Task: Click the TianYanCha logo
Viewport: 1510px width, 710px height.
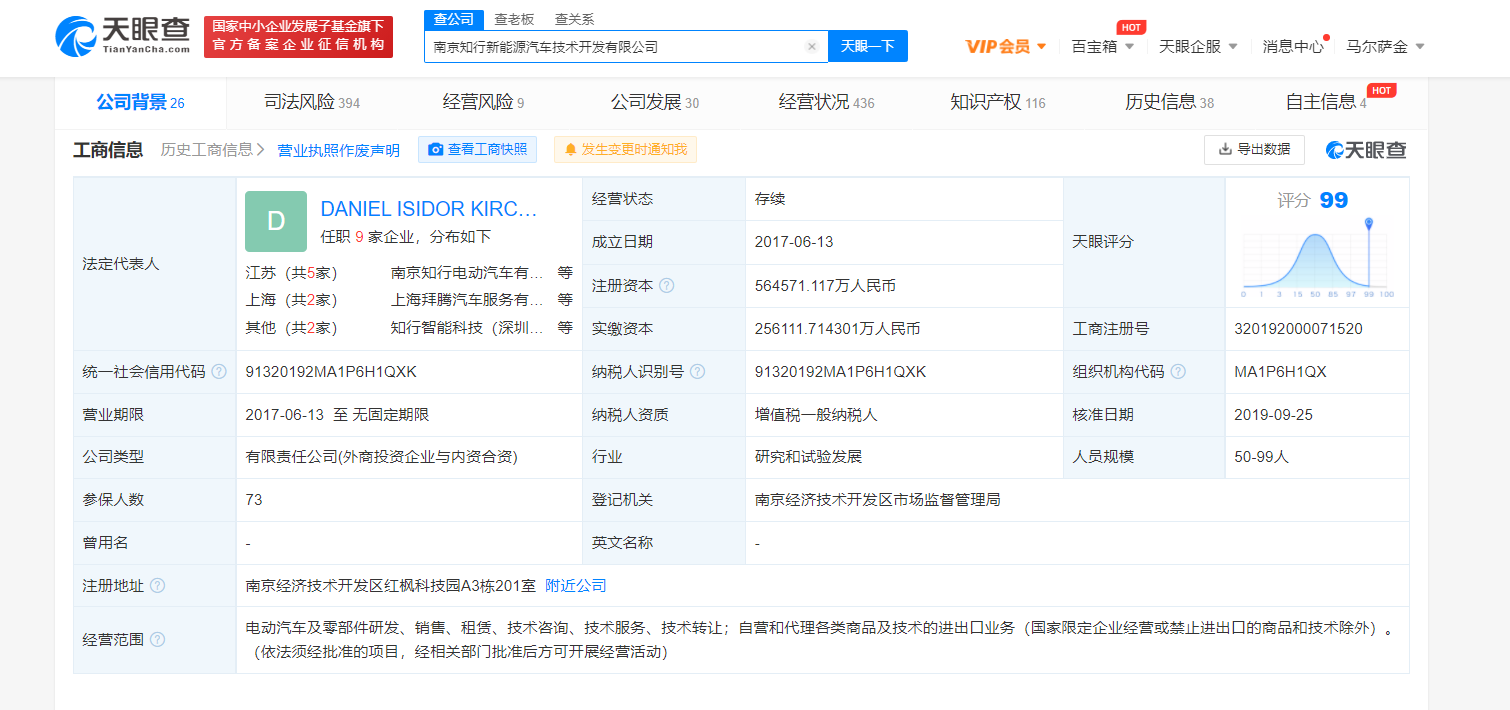Action: (x=122, y=37)
